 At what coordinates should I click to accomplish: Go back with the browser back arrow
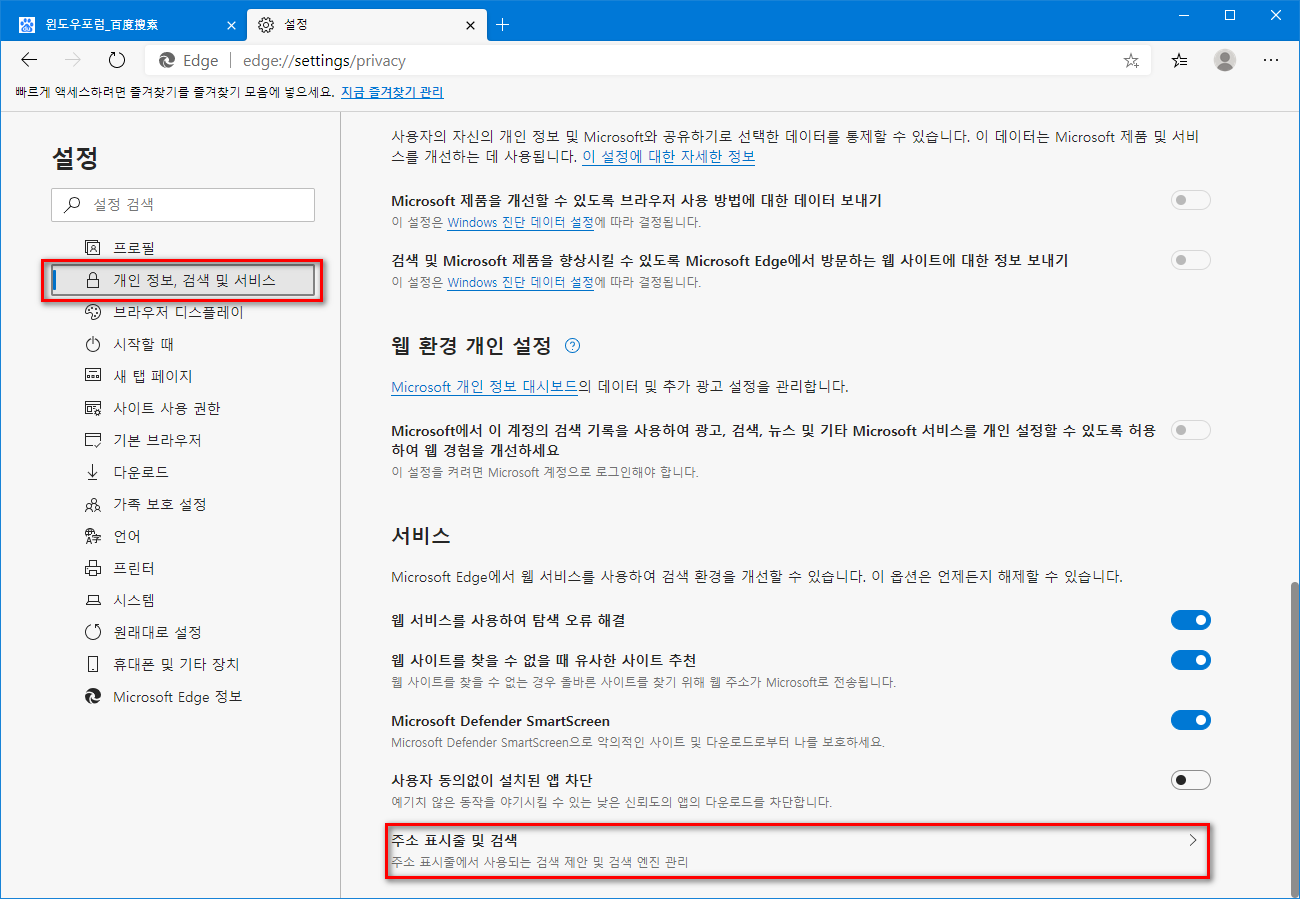tap(29, 60)
